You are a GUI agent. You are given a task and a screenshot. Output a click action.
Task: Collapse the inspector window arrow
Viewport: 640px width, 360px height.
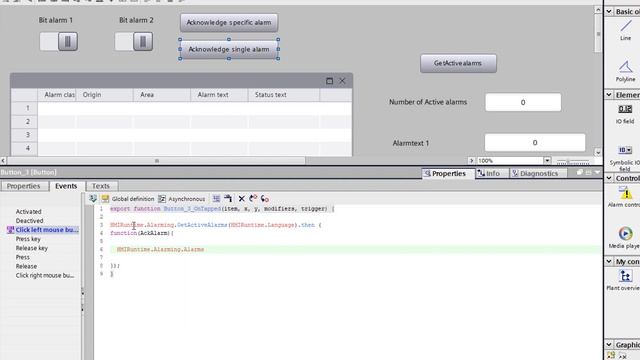coord(597,173)
